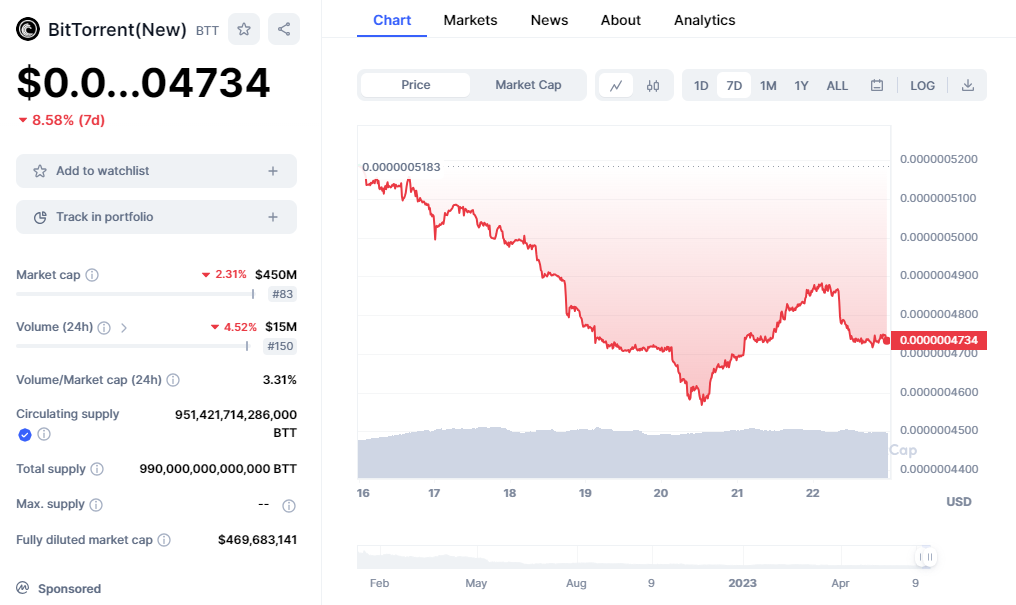Download chart data via download icon
This screenshot has width=1016, height=605.
point(967,86)
